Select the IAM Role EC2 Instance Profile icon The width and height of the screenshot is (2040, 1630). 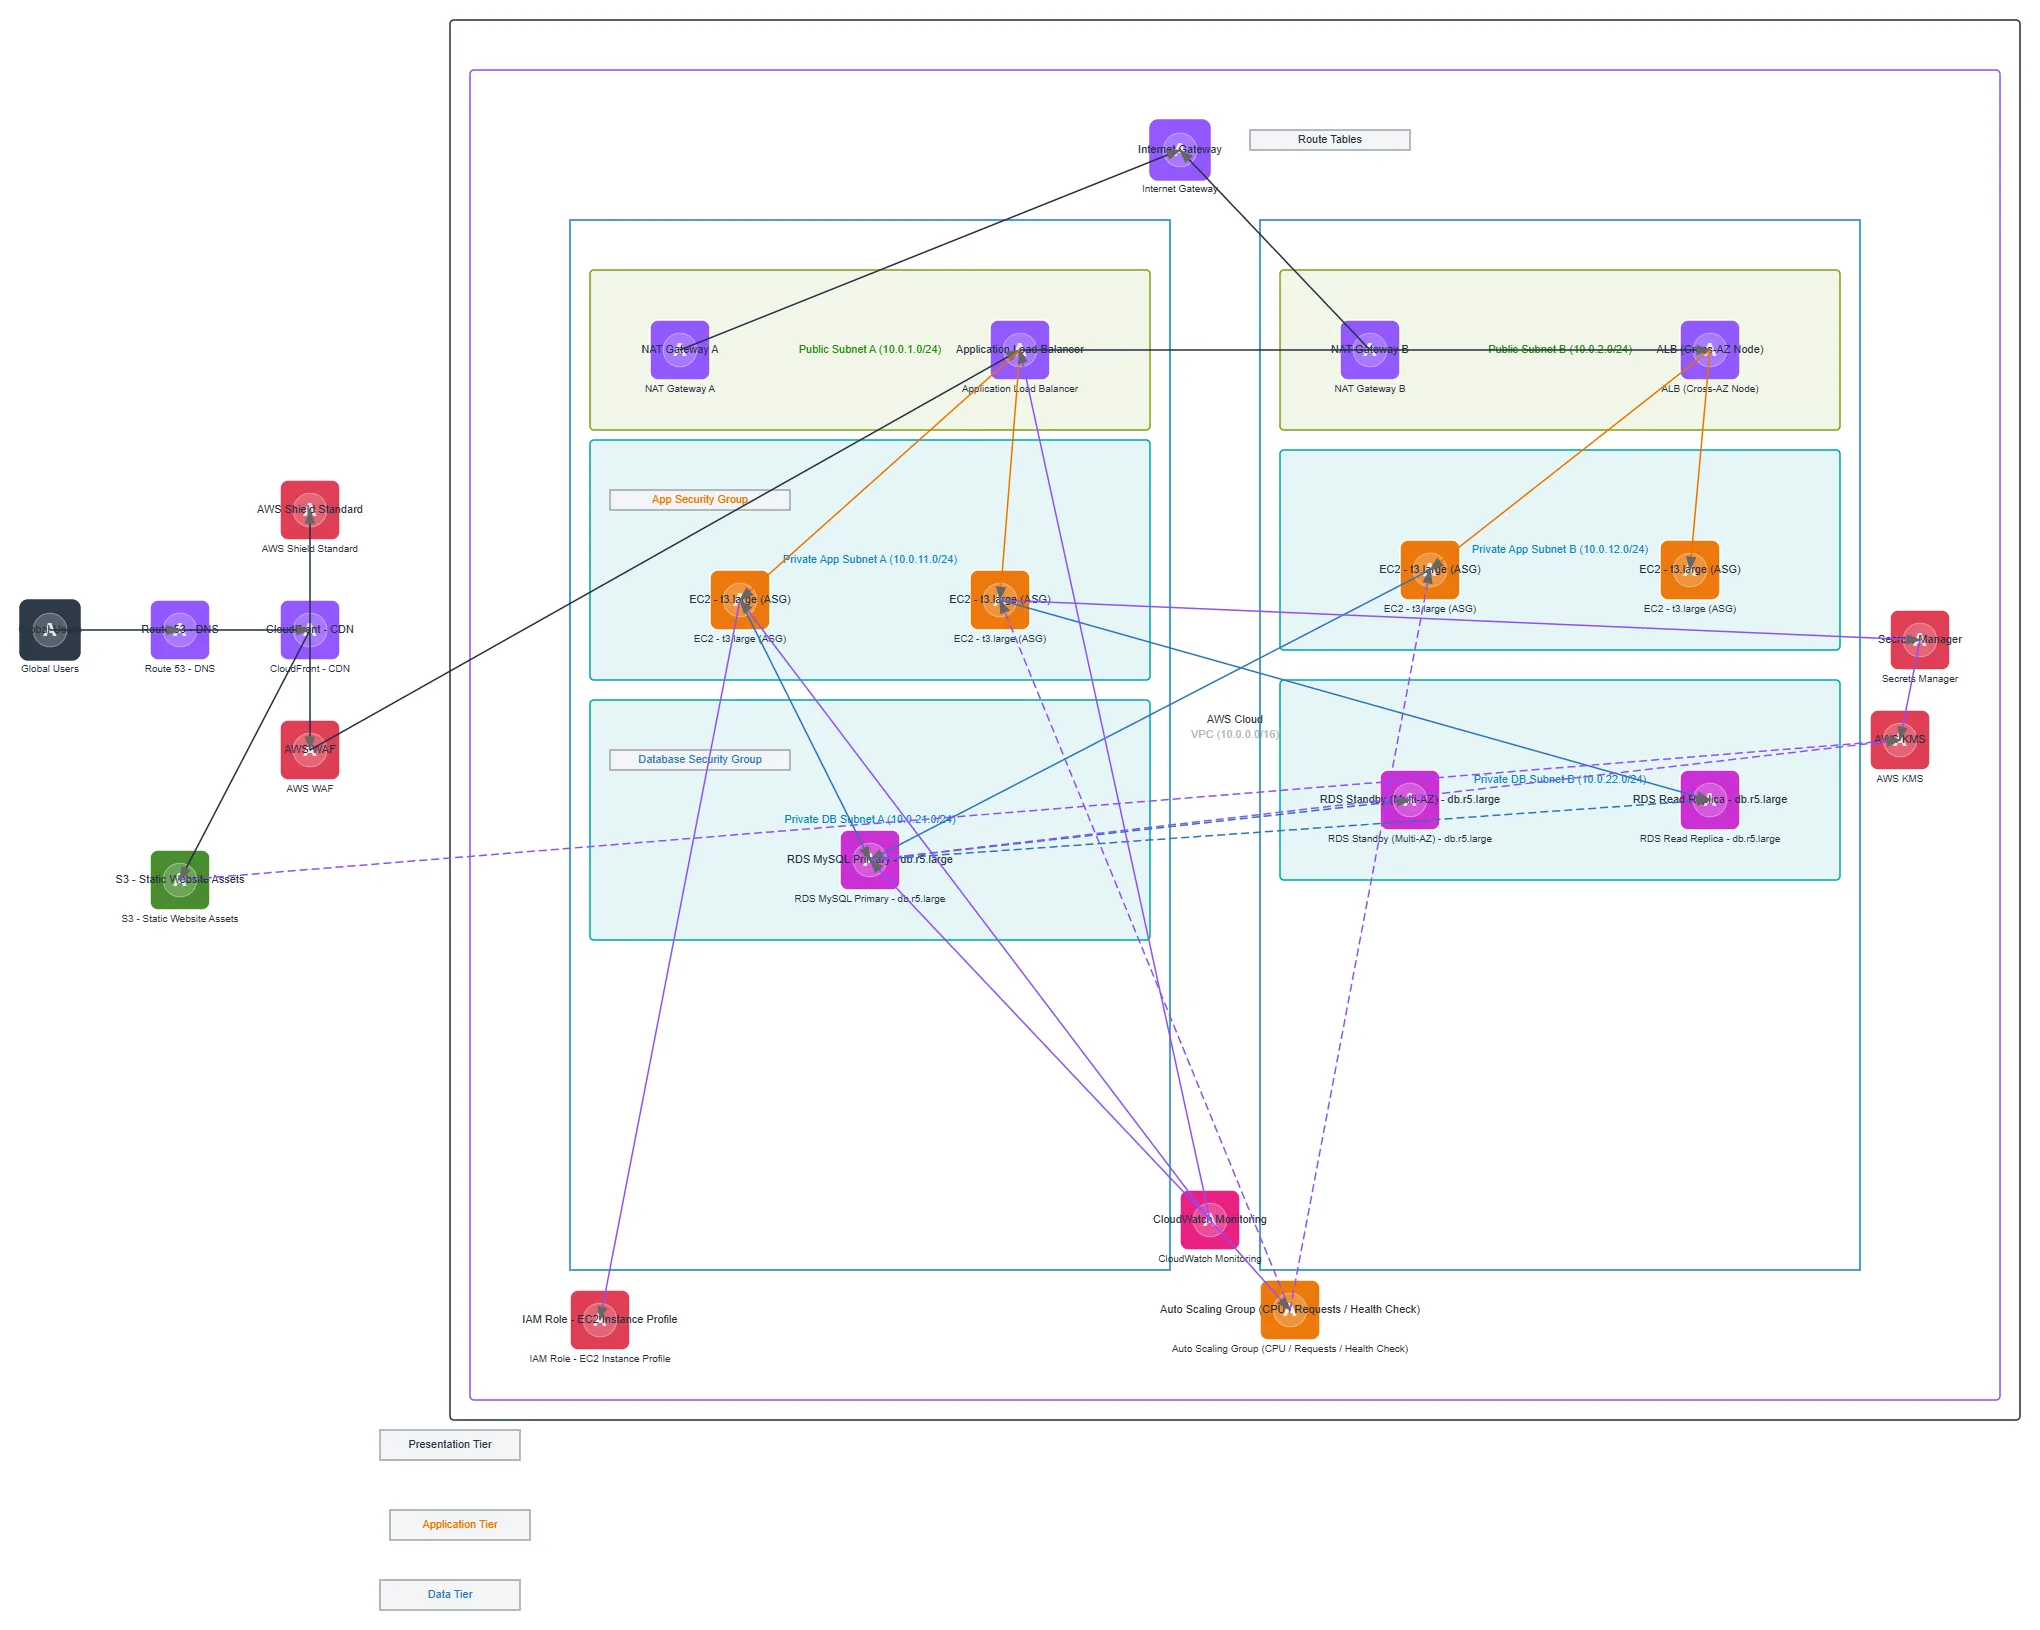600,1320
